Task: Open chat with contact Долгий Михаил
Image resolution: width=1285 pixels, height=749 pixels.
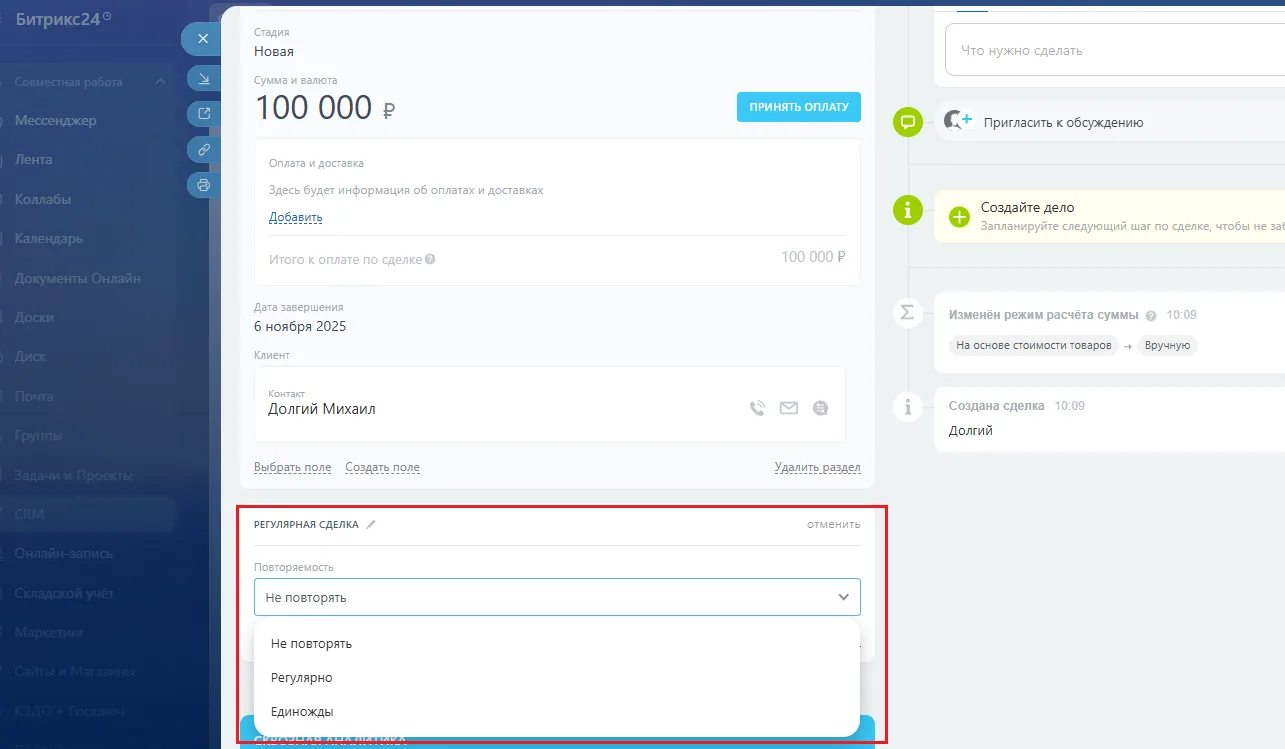Action: pyautogui.click(x=821, y=408)
